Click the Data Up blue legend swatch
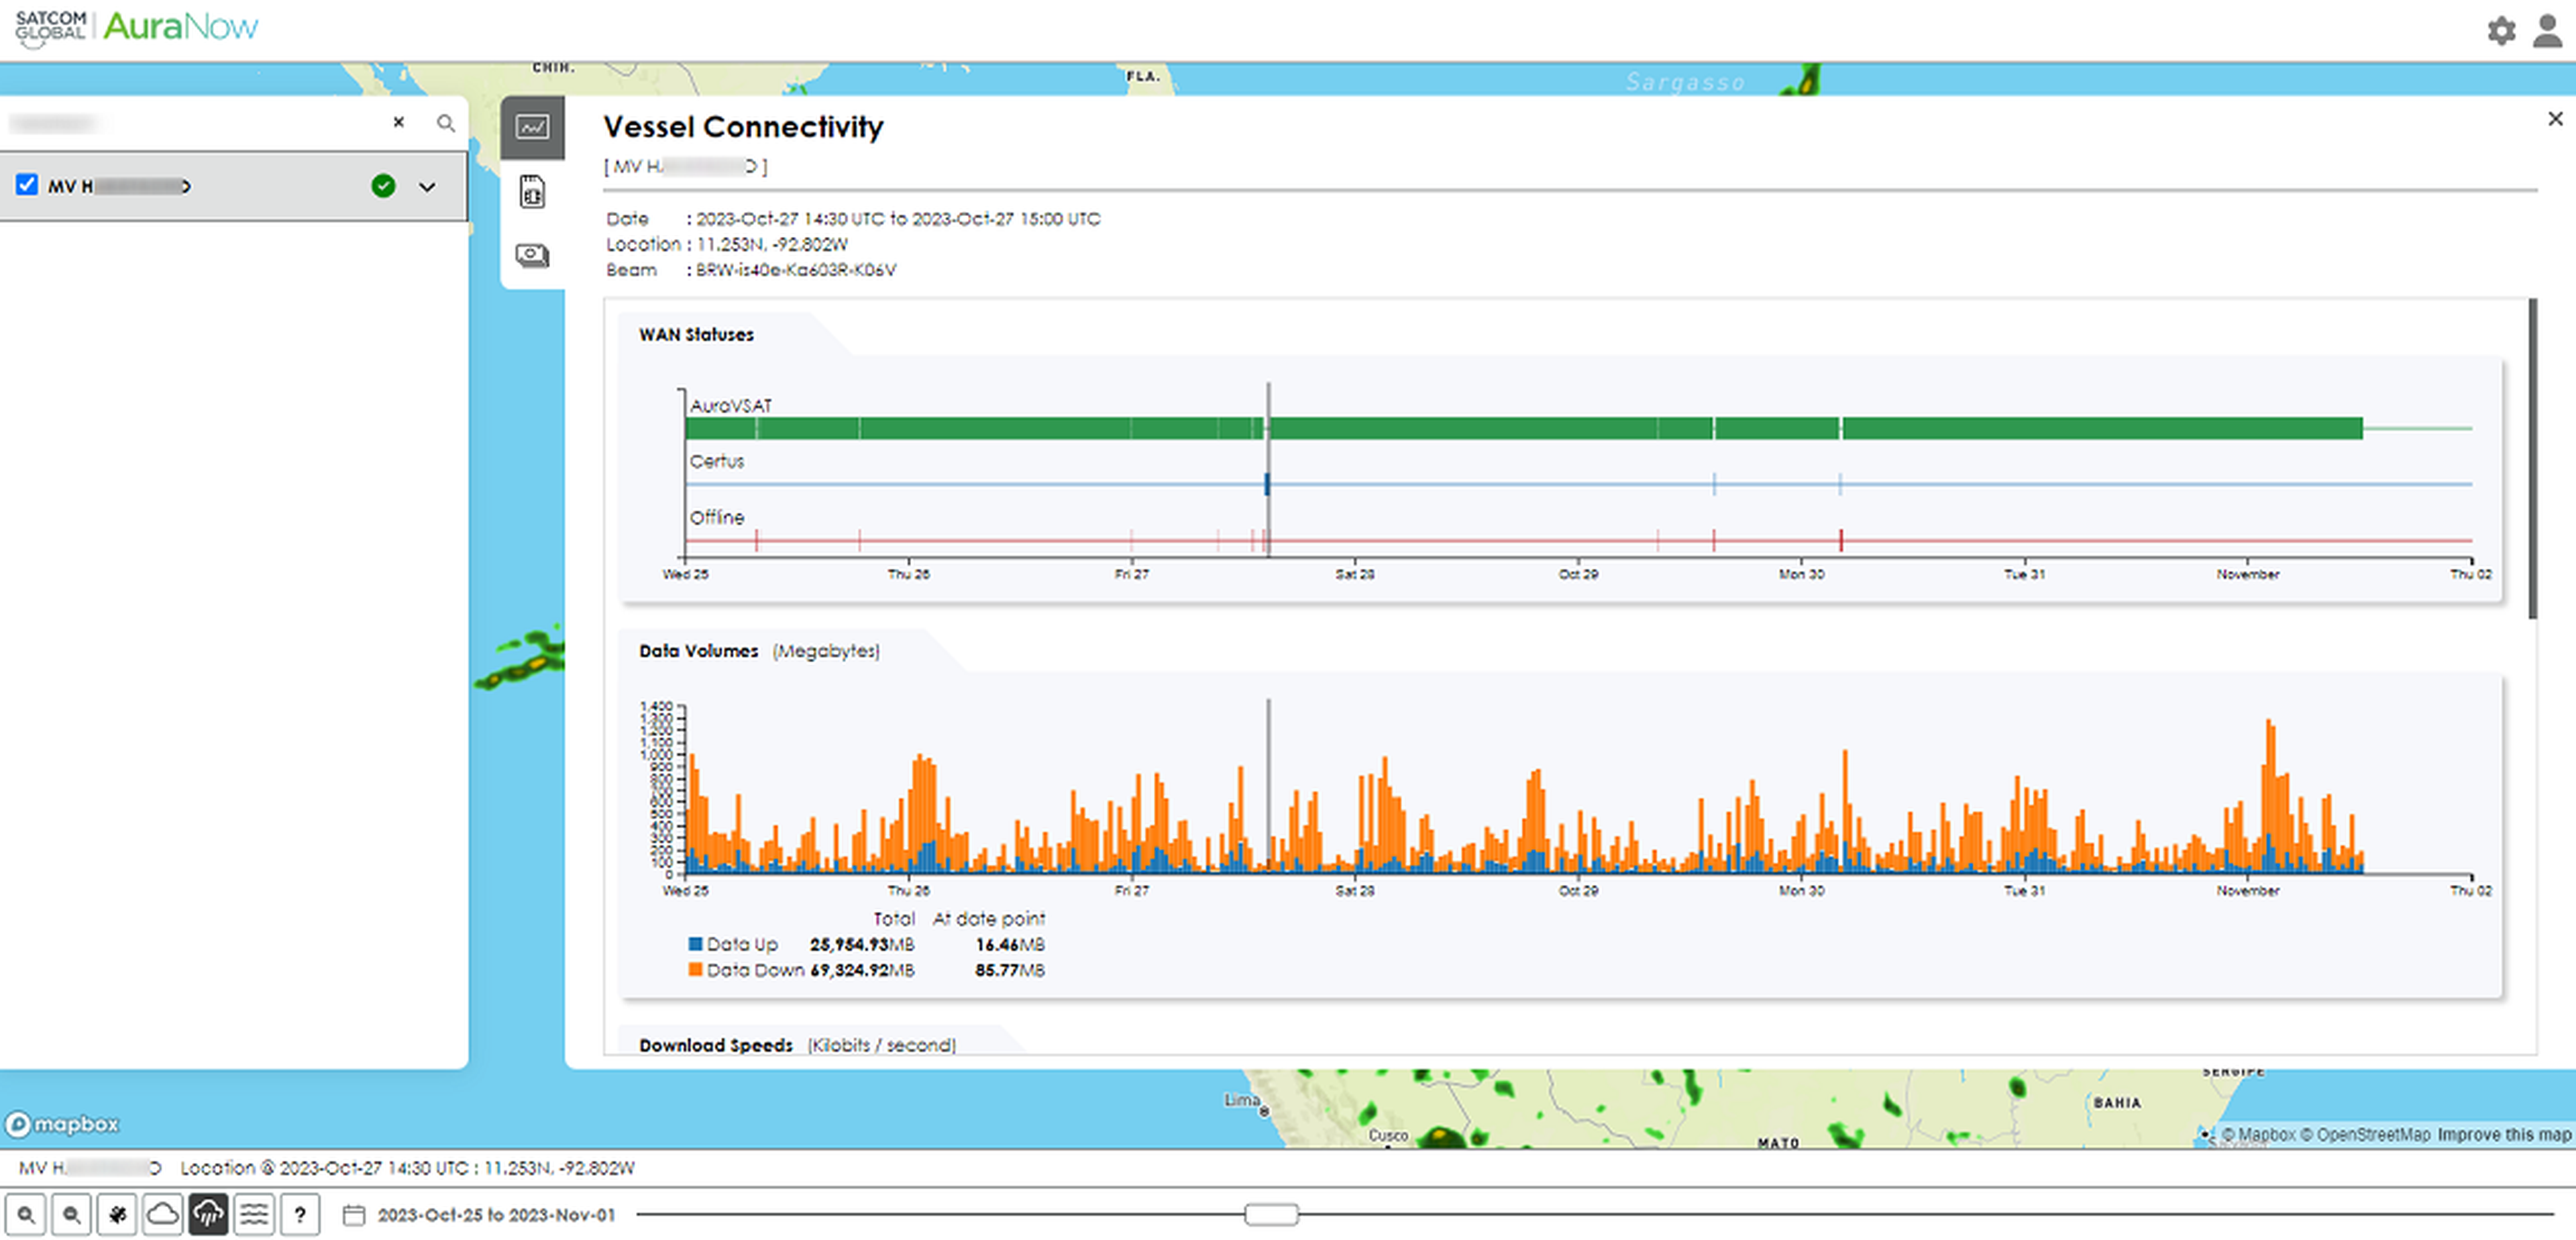 pyautogui.click(x=695, y=944)
